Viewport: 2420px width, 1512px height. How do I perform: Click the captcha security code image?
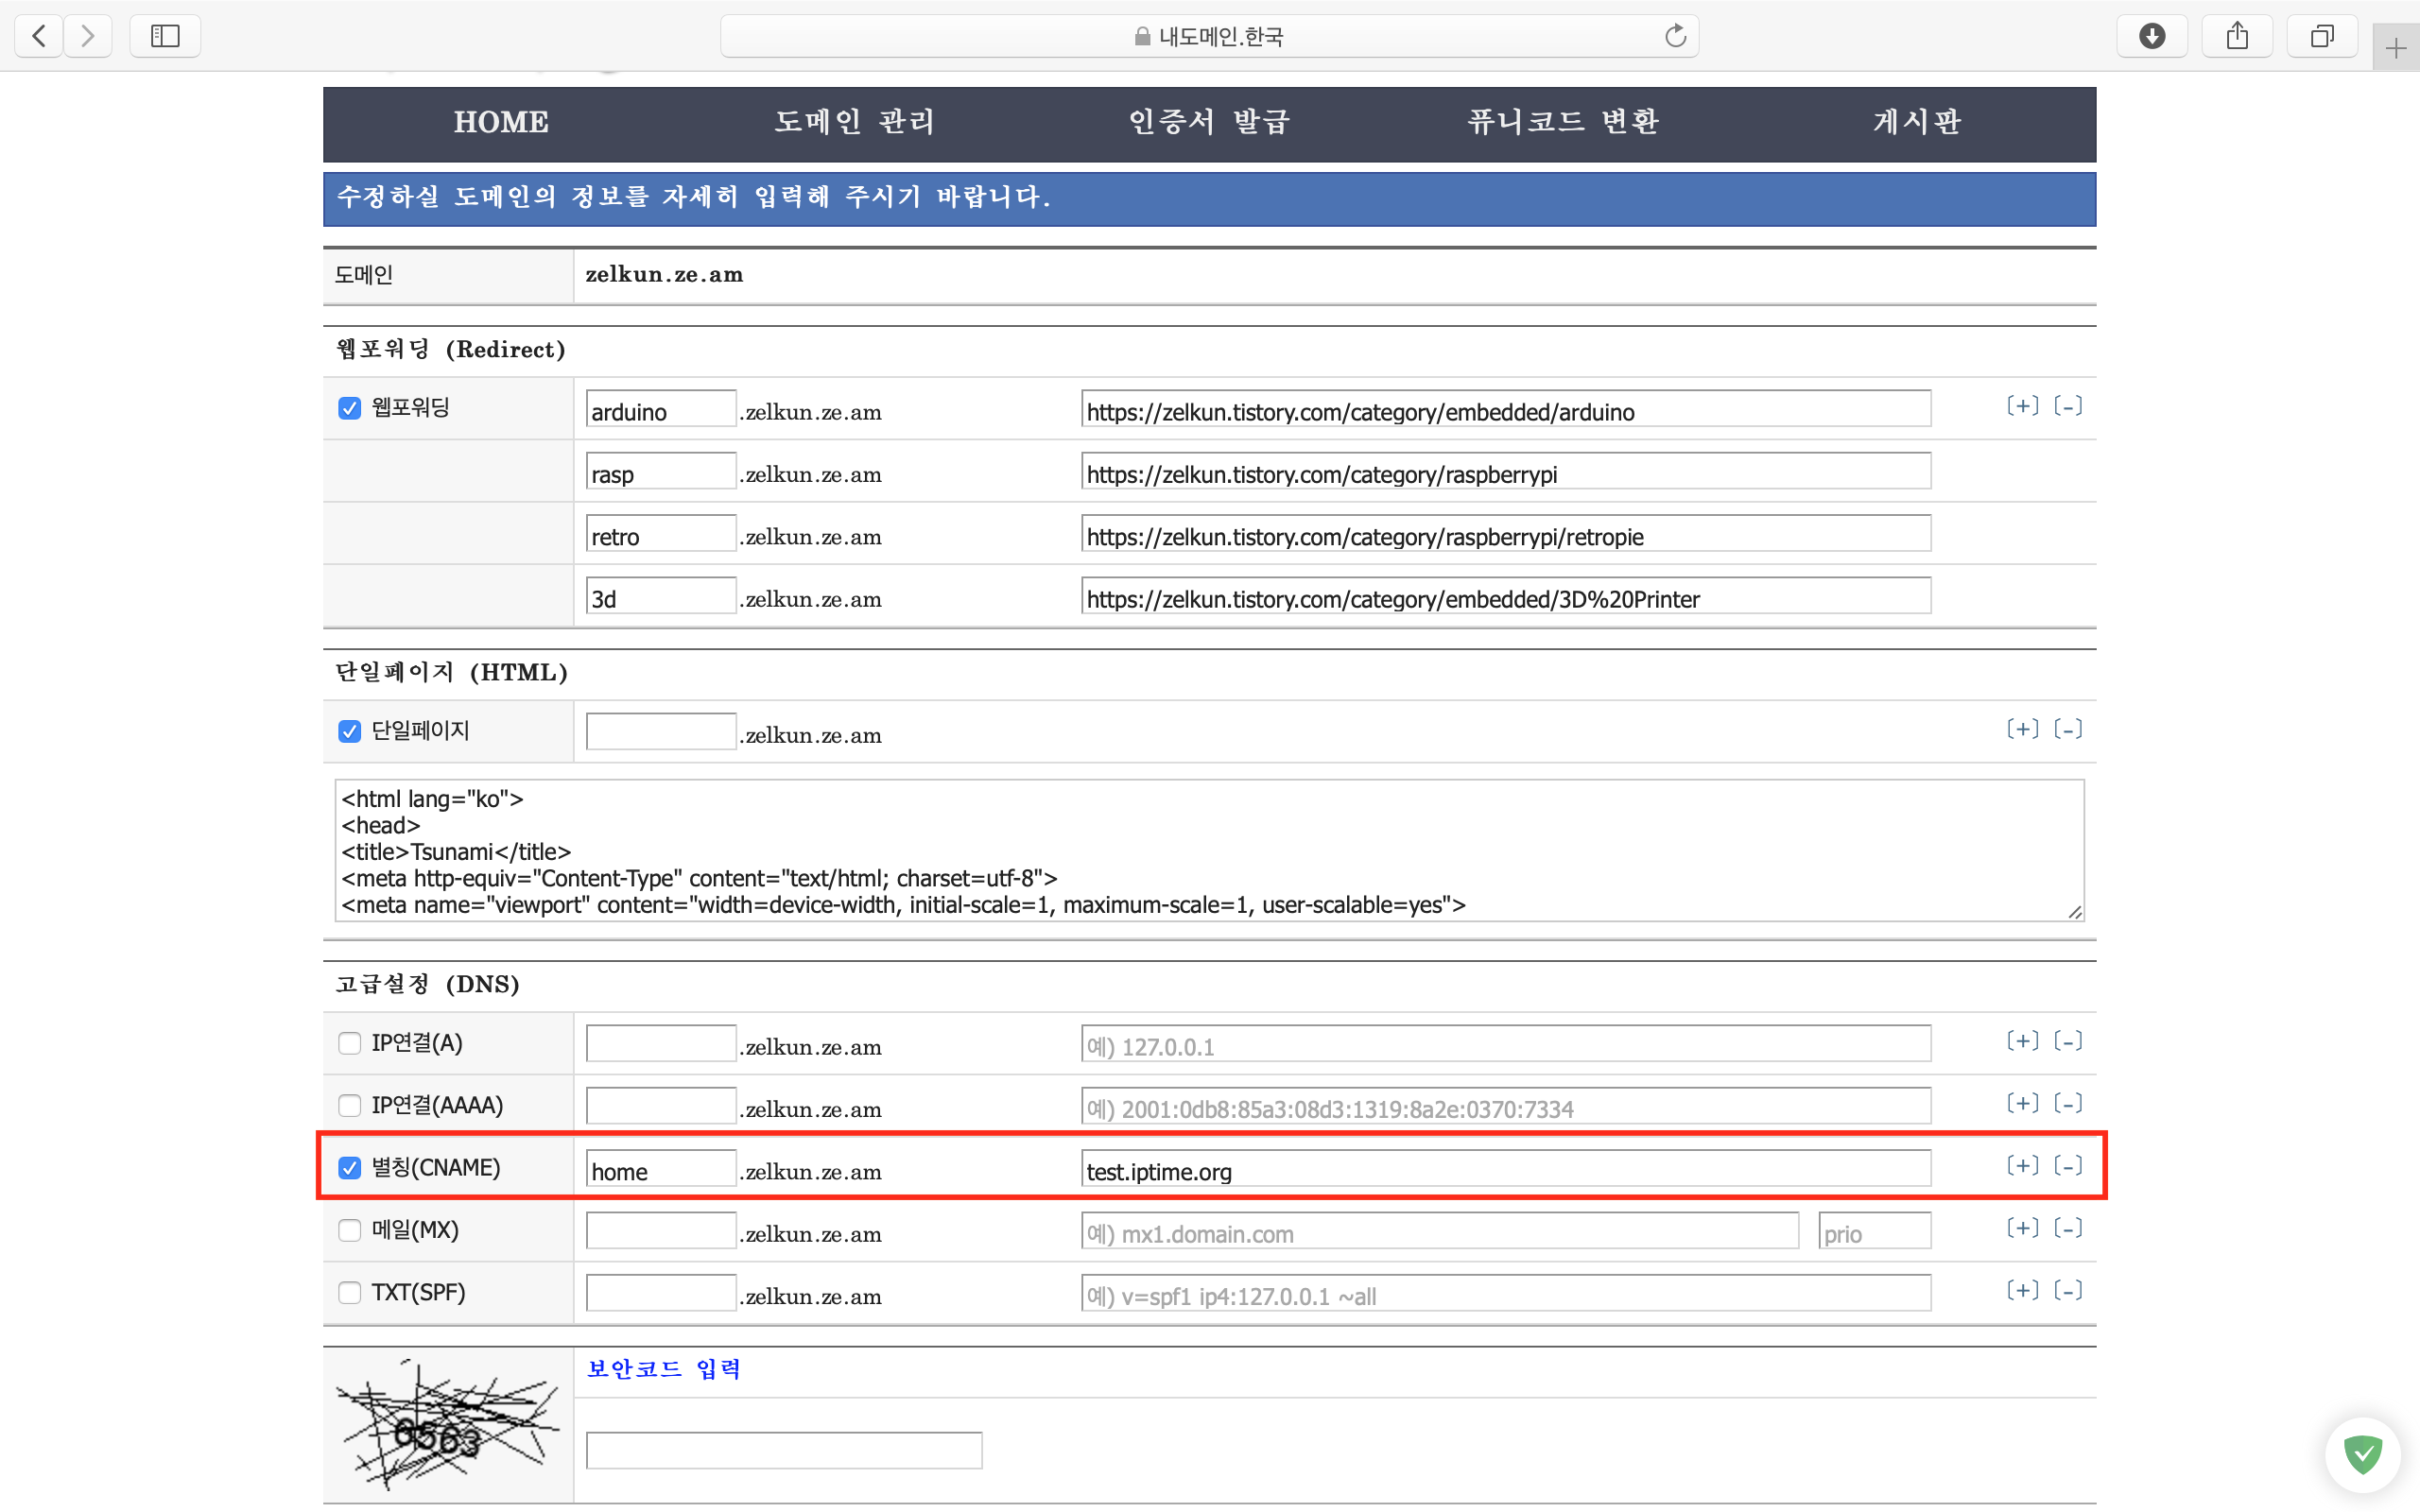(447, 1424)
